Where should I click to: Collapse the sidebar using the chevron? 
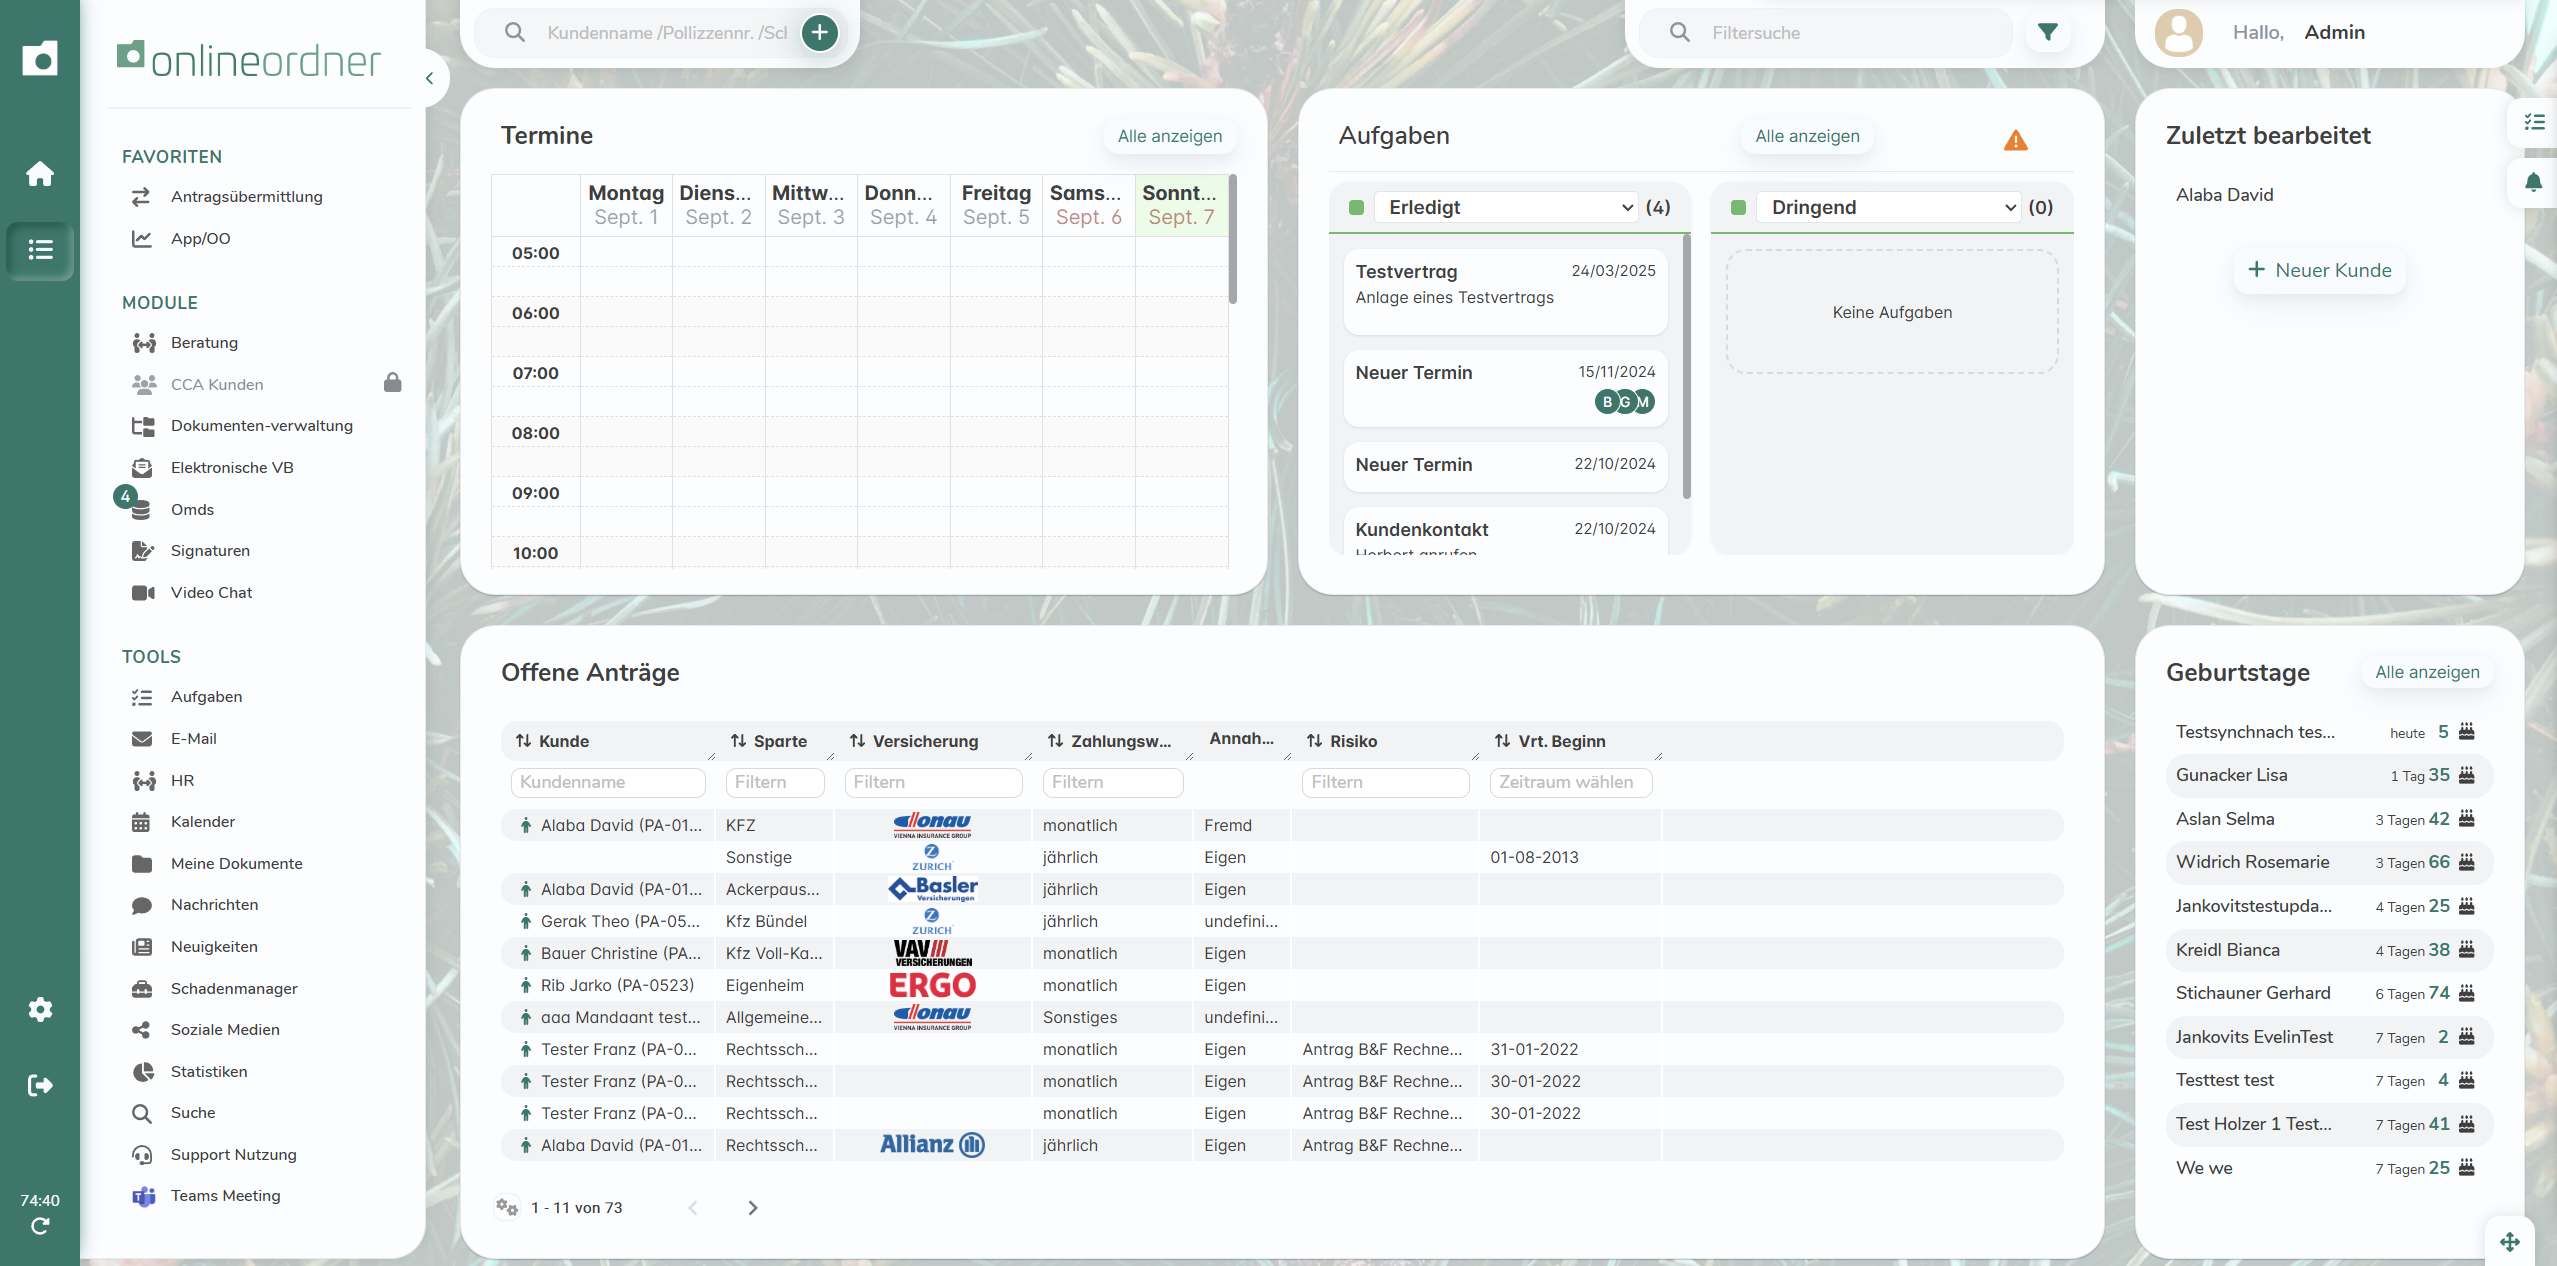click(430, 78)
